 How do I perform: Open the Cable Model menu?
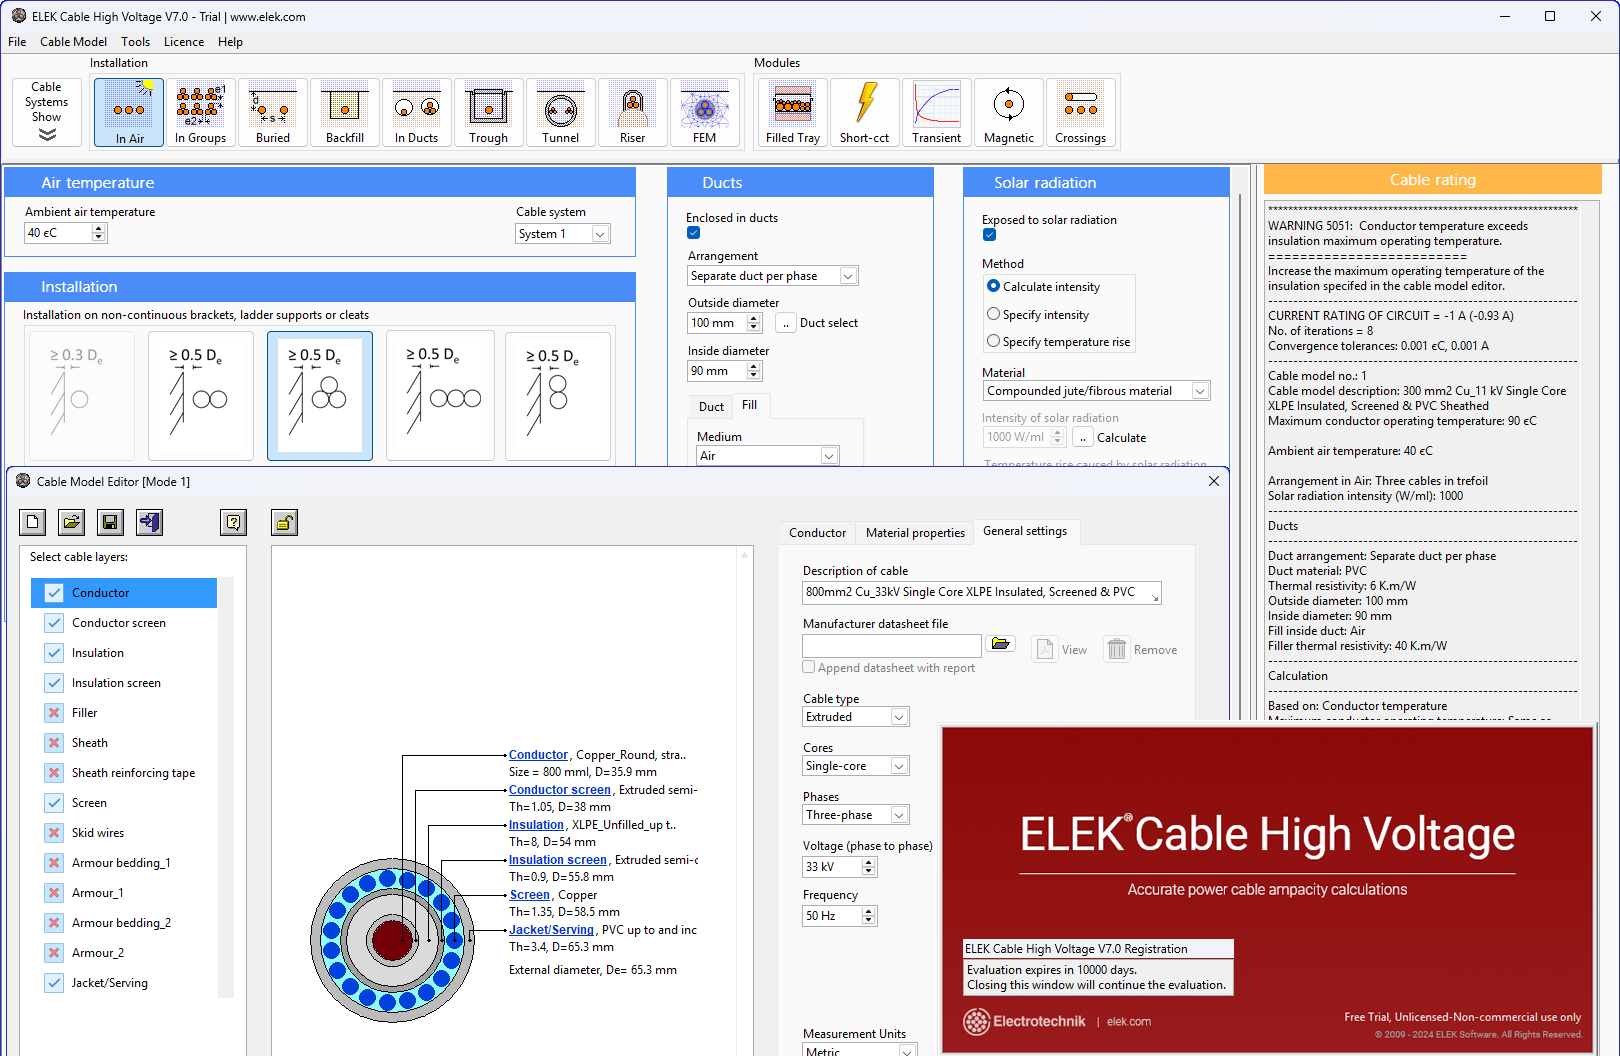(73, 42)
